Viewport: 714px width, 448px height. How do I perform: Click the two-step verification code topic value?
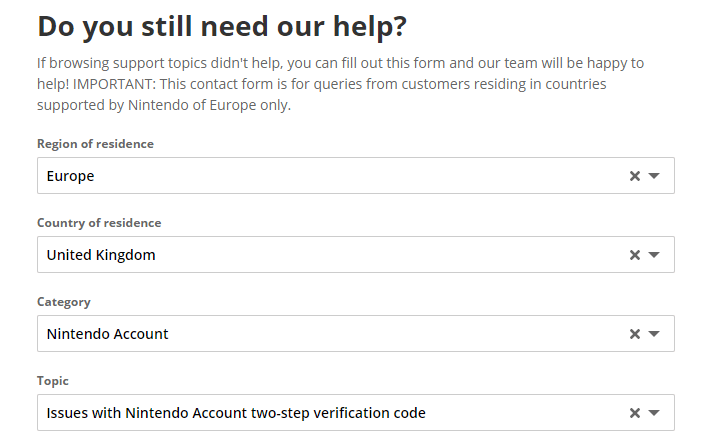(236, 413)
